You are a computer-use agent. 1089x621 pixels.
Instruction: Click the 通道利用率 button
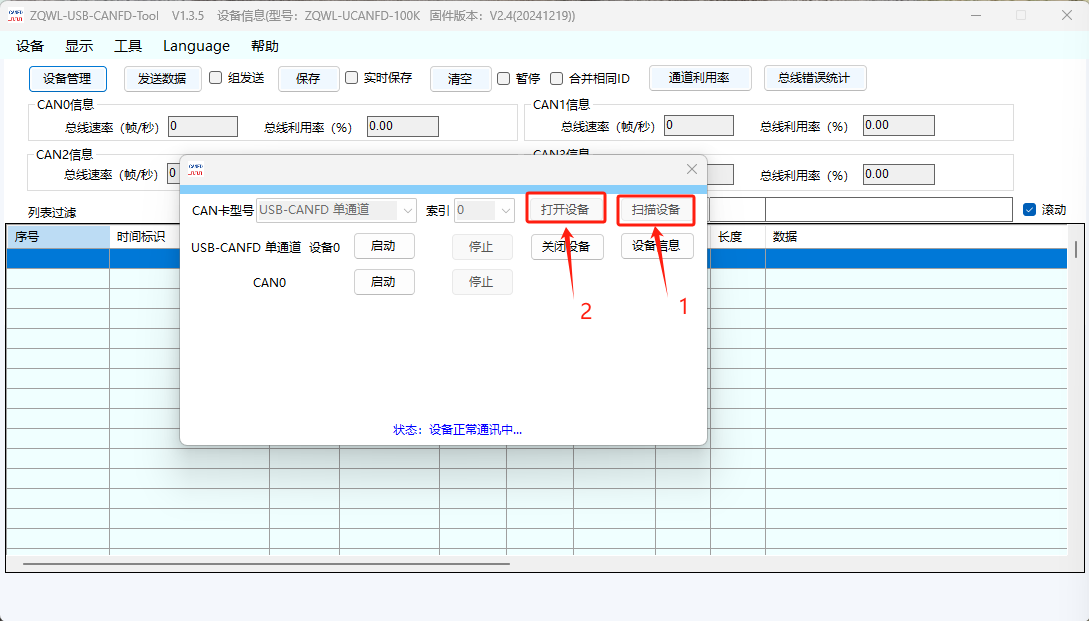[699, 78]
